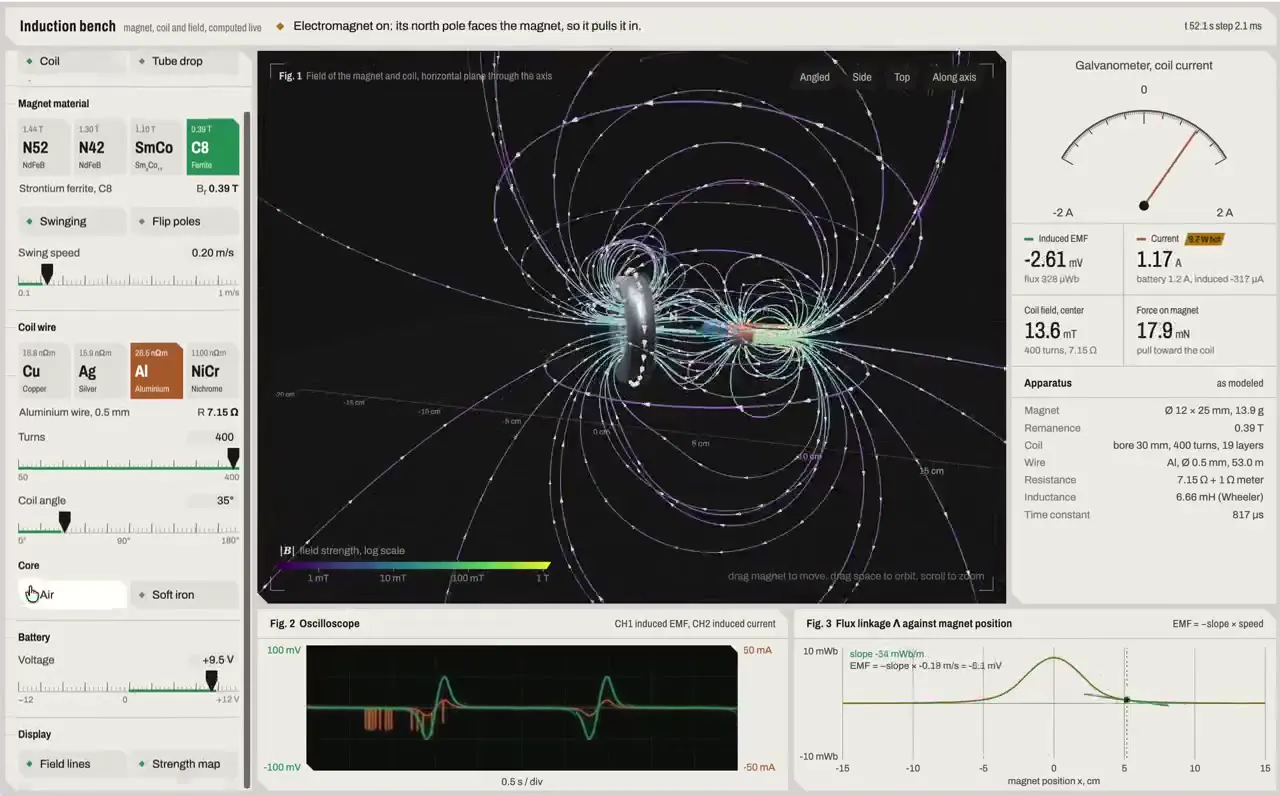Select the Soft iron core
The height and width of the screenshot is (796, 1280).
(x=185, y=594)
